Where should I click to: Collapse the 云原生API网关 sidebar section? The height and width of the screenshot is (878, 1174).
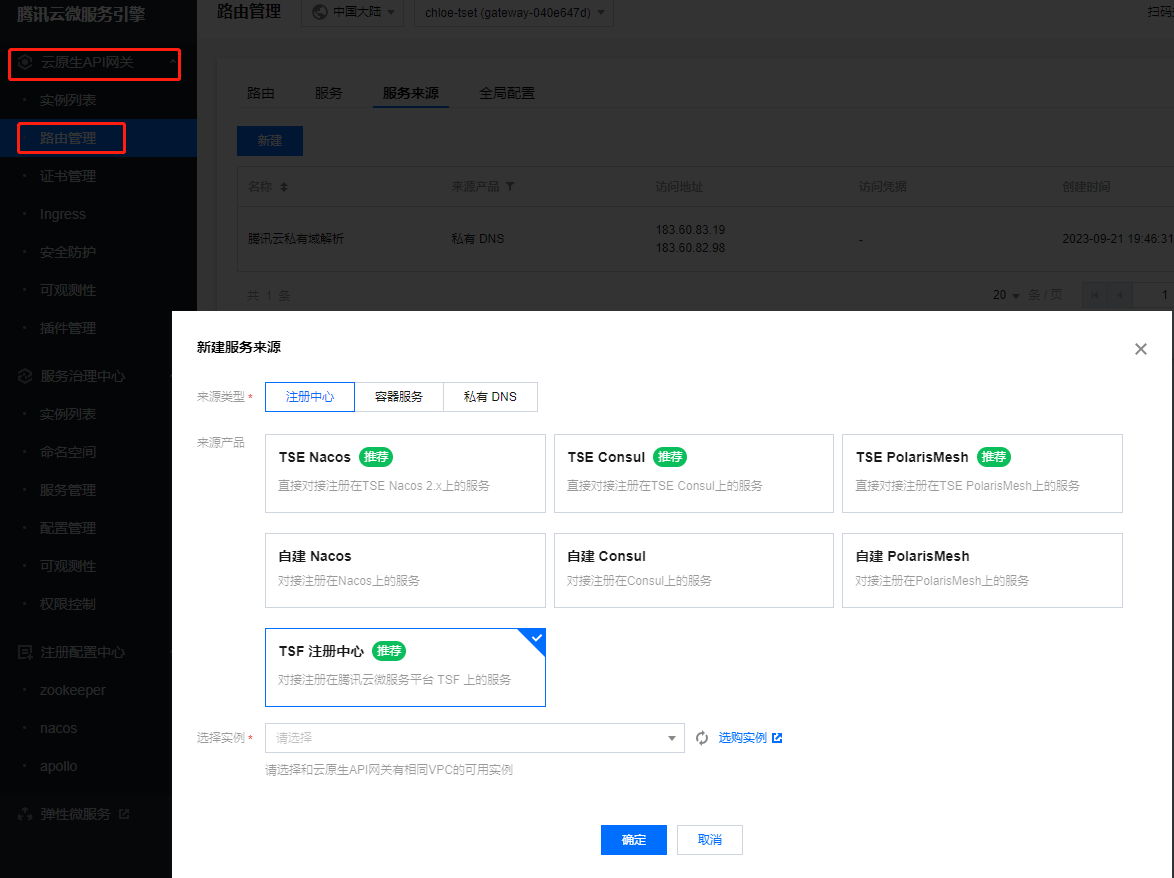(x=172, y=62)
